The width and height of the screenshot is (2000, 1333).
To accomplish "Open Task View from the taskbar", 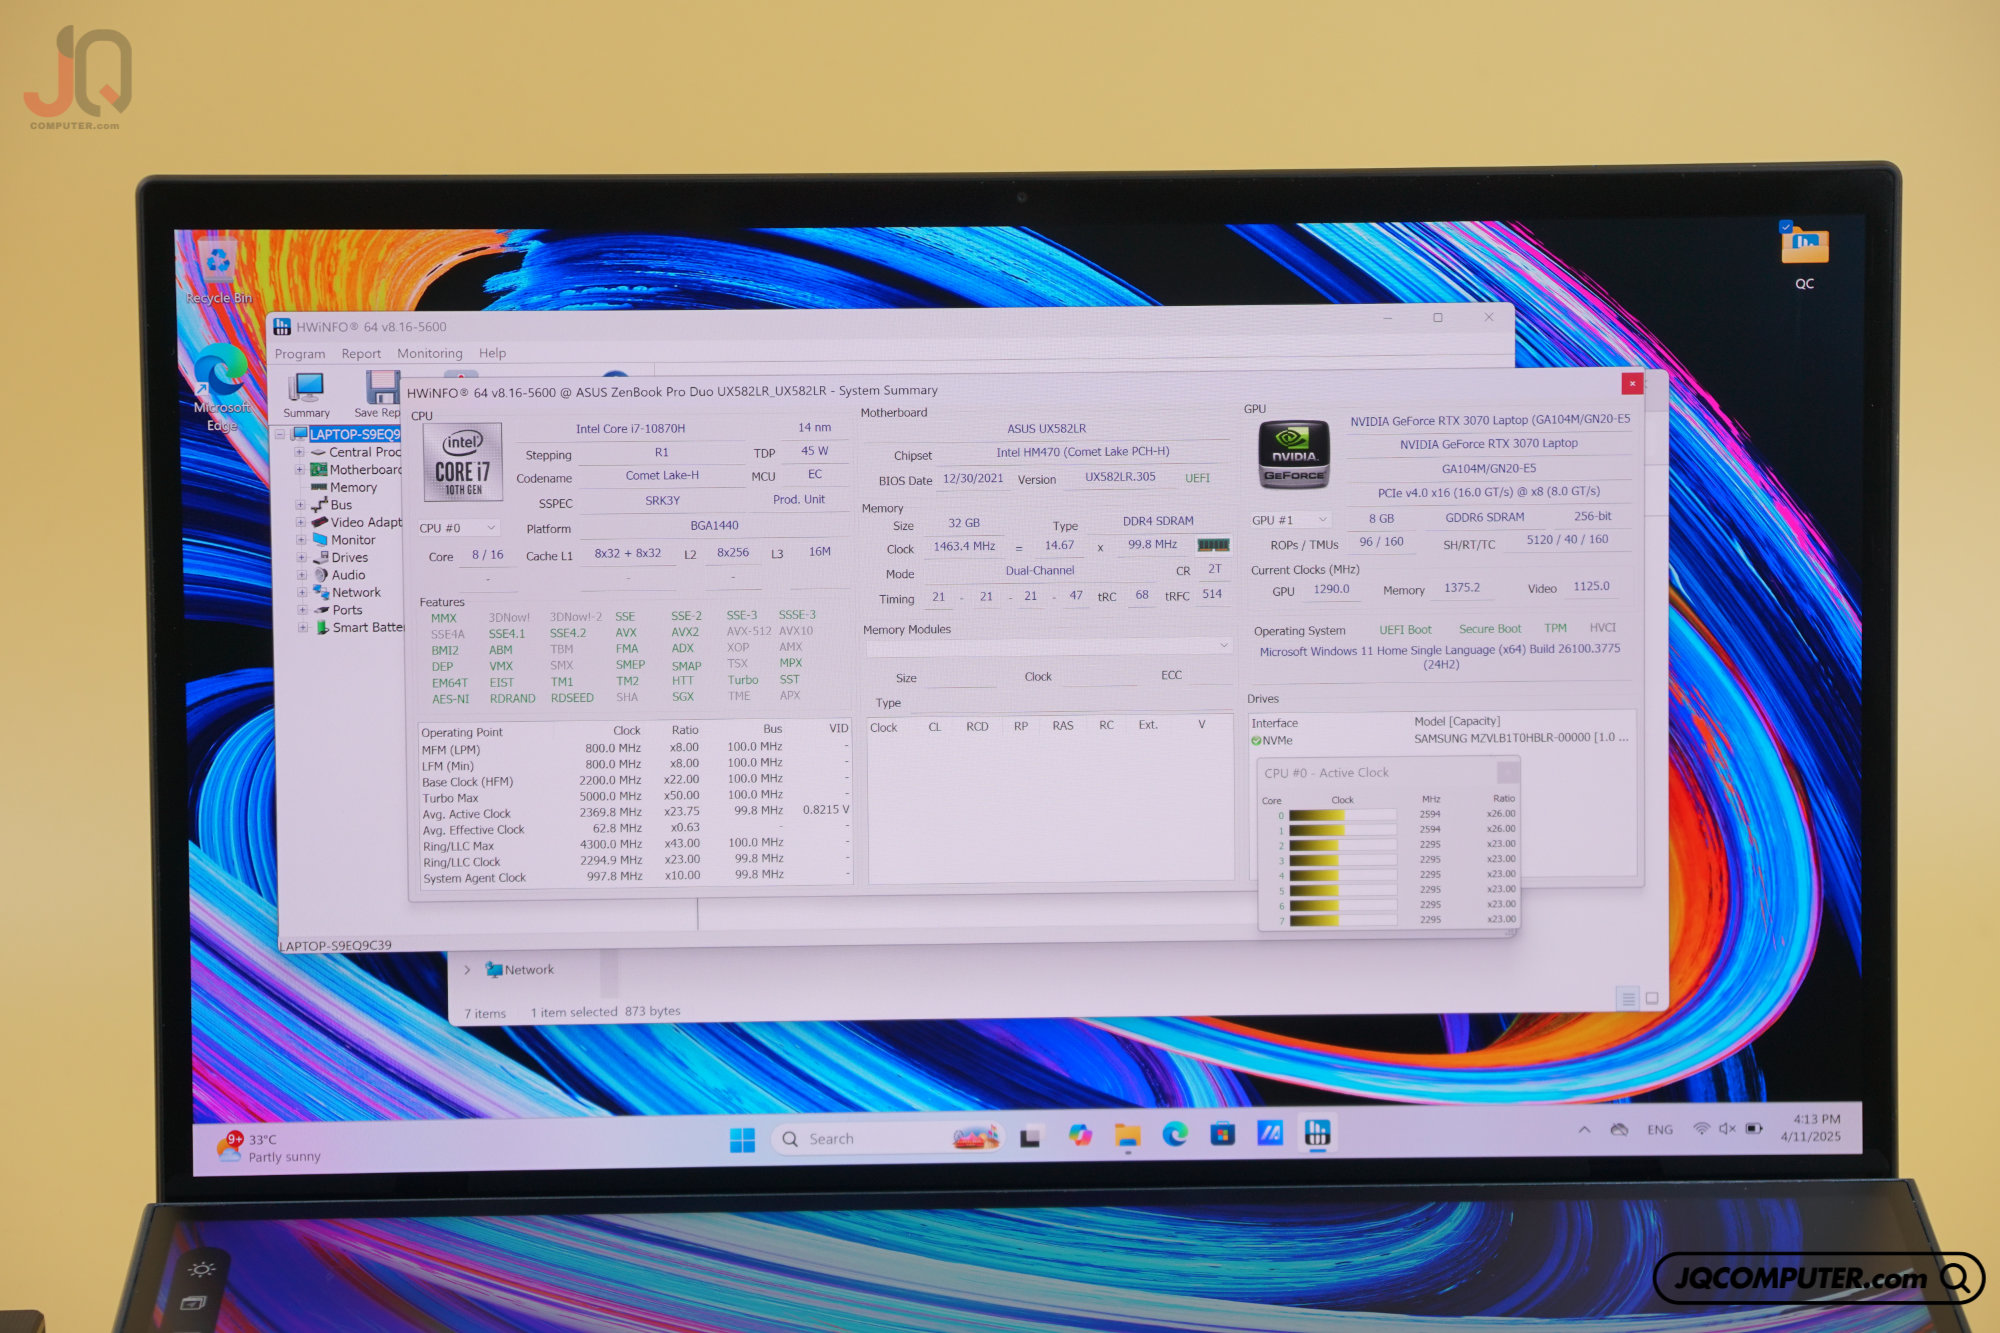I will coord(1030,1137).
